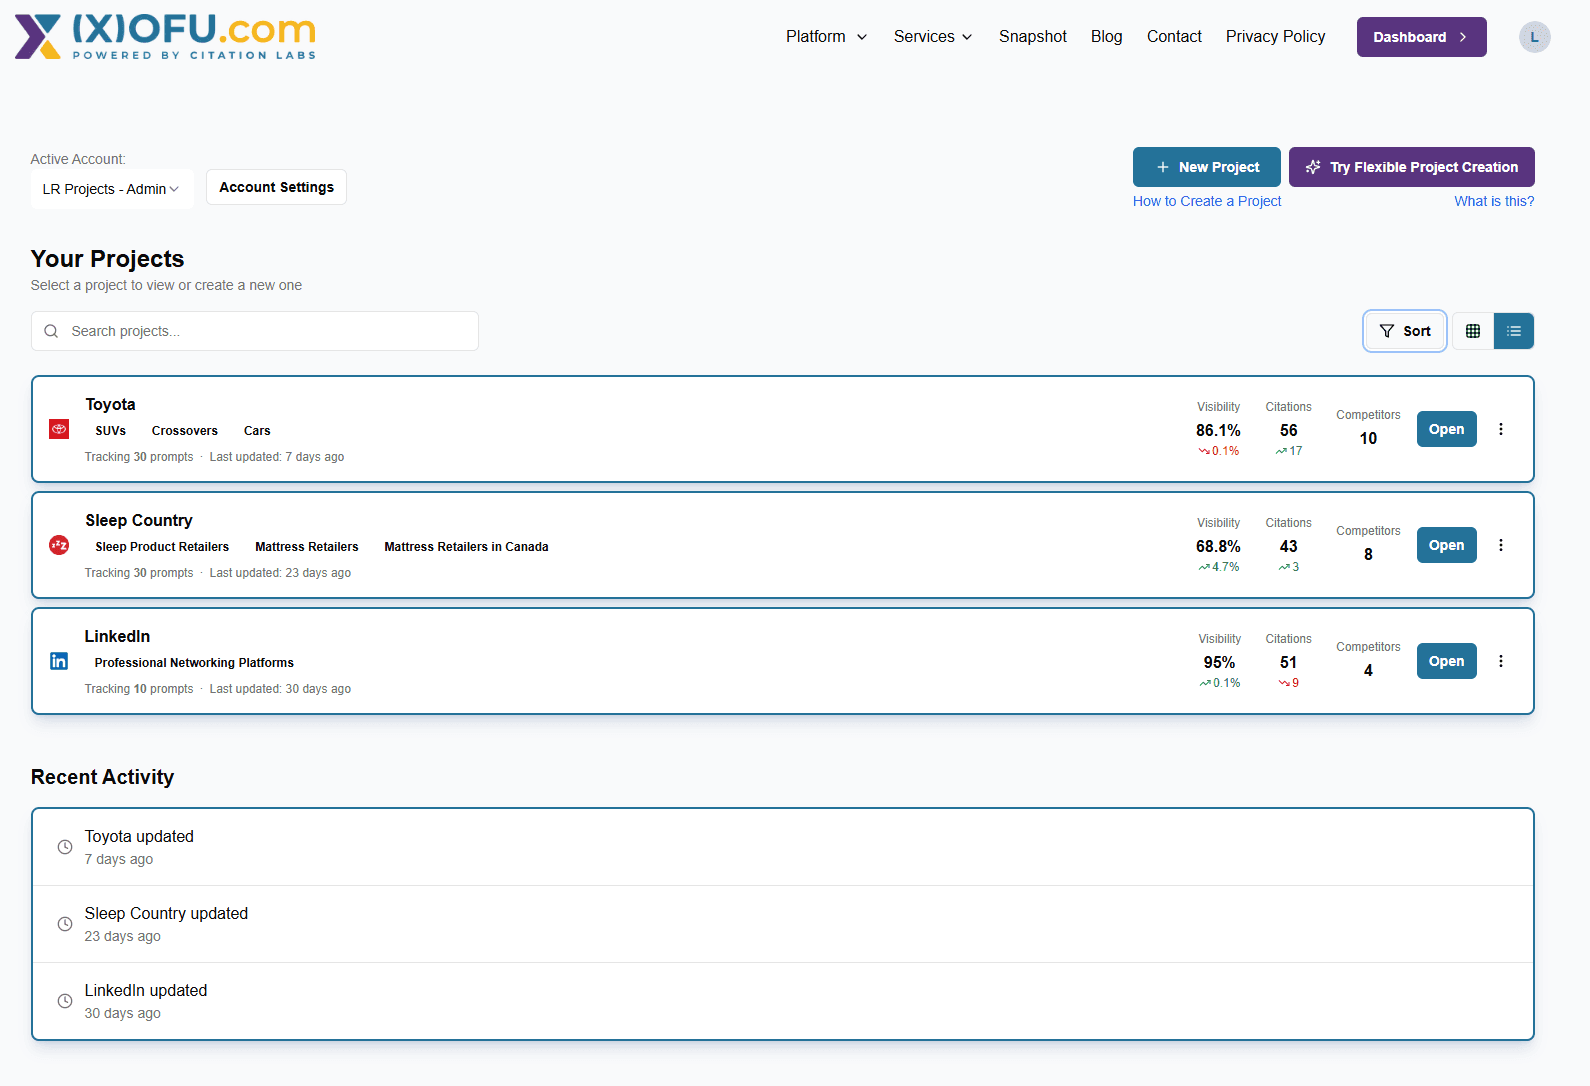The height and width of the screenshot is (1086, 1590).
Task: Click Sleep Country competitors count 8
Action: coord(1368,554)
